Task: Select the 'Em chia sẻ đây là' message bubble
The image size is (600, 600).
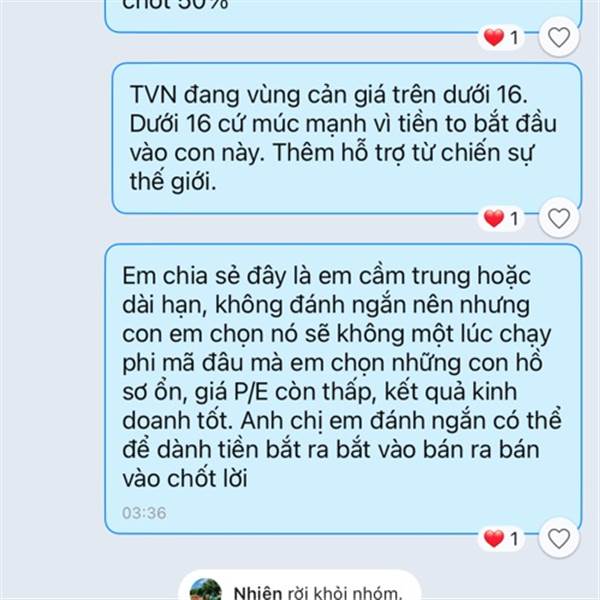Action: [343, 388]
